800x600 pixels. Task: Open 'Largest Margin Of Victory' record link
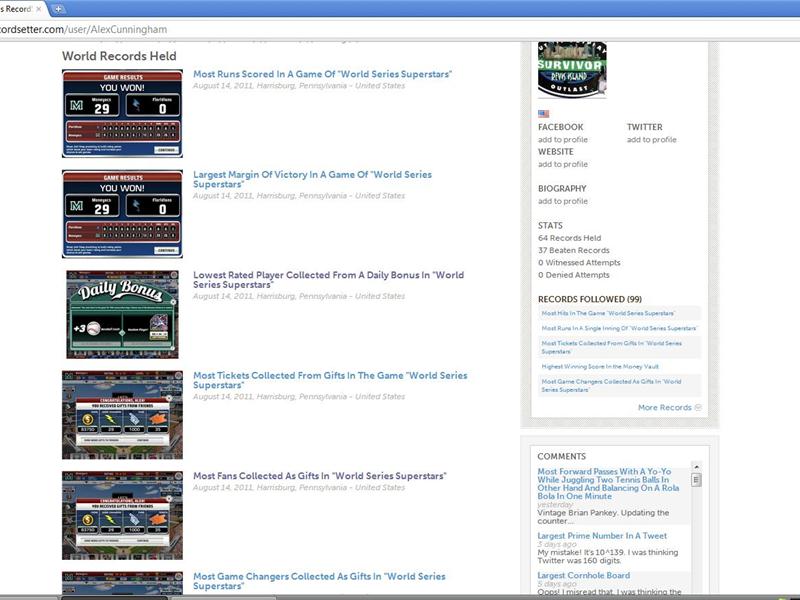tap(312, 179)
